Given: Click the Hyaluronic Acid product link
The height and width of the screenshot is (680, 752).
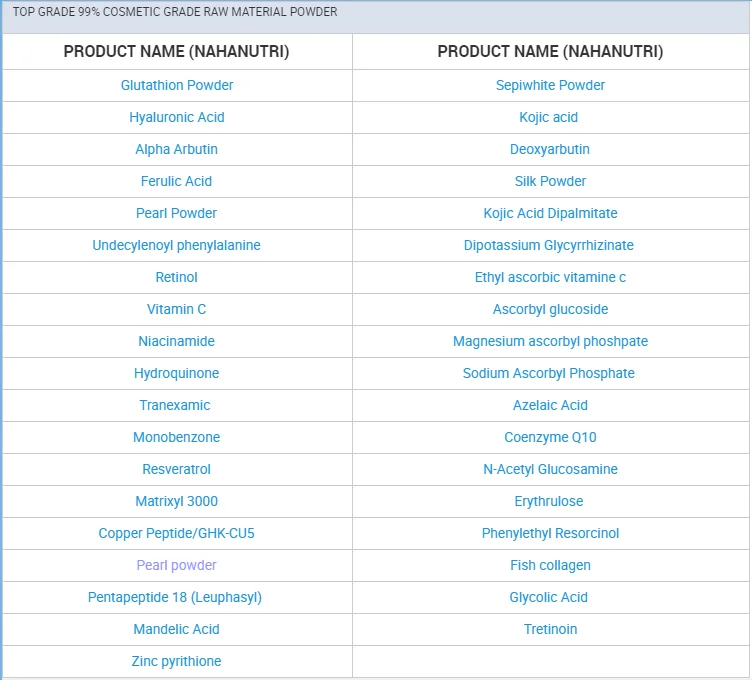Looking at the screenshot, I should [177, 117].
